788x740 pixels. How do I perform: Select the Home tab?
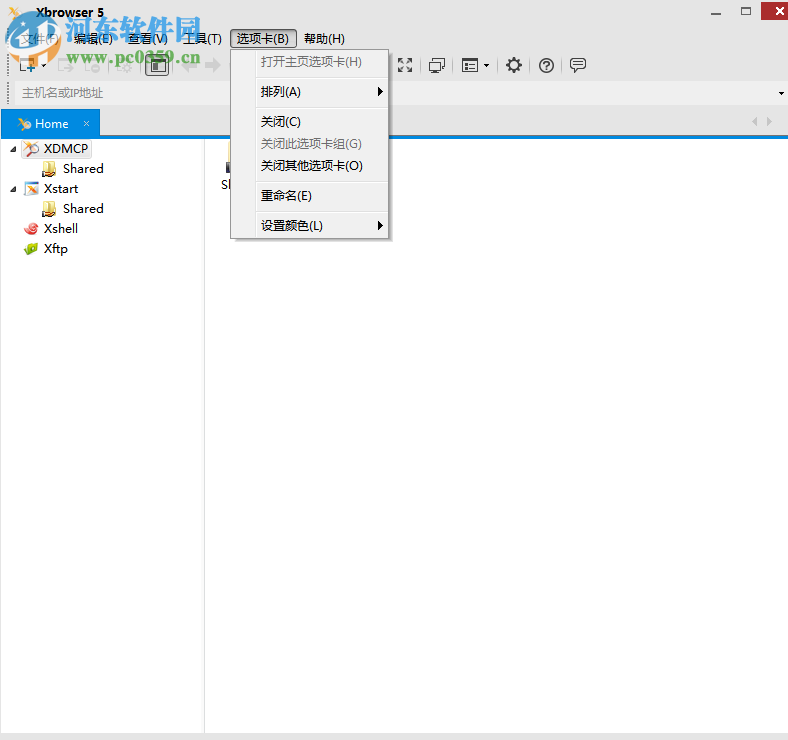click(50, 124)
